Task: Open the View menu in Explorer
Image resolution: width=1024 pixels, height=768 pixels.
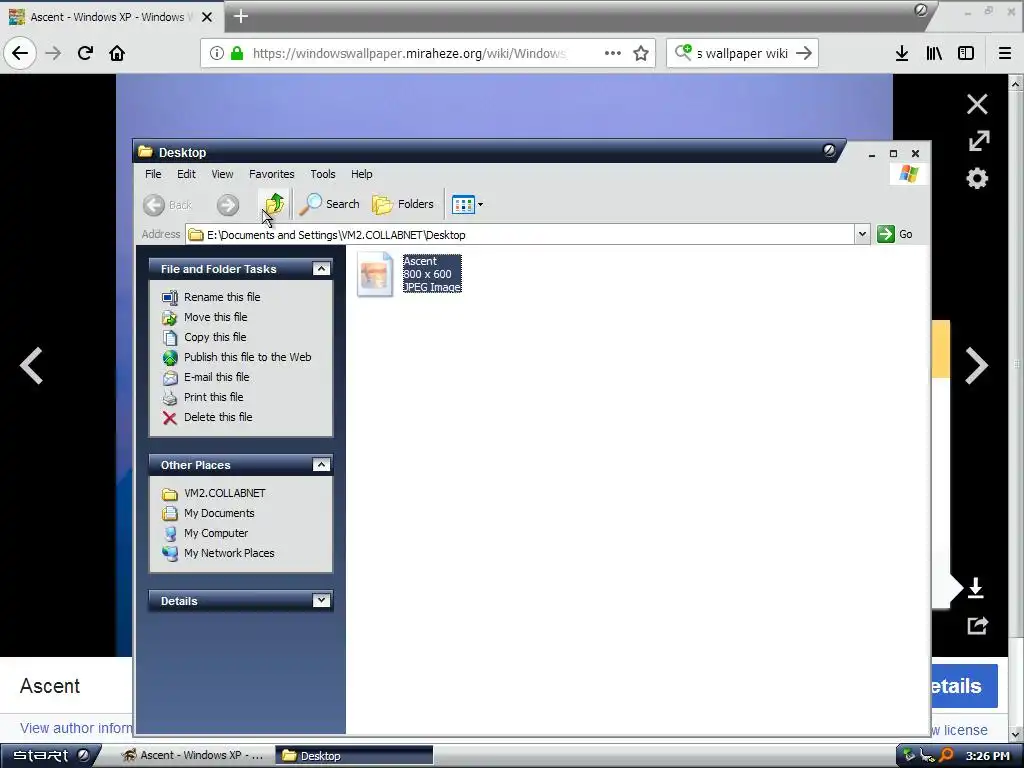Action: [x=222, y=174]
